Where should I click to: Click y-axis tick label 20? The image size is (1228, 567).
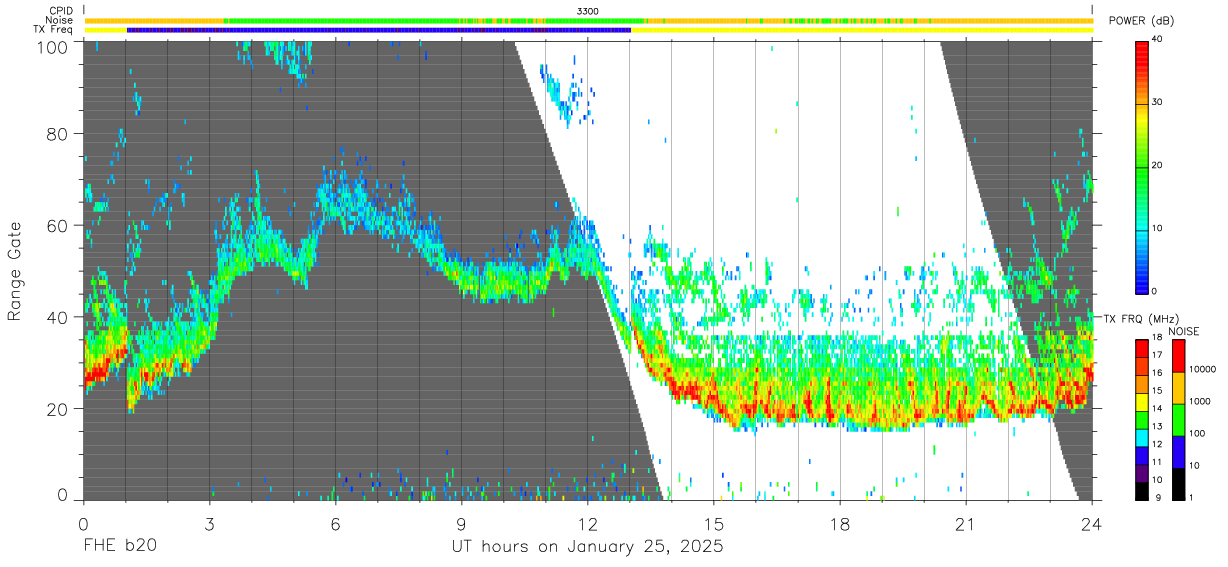pos(58,409)
